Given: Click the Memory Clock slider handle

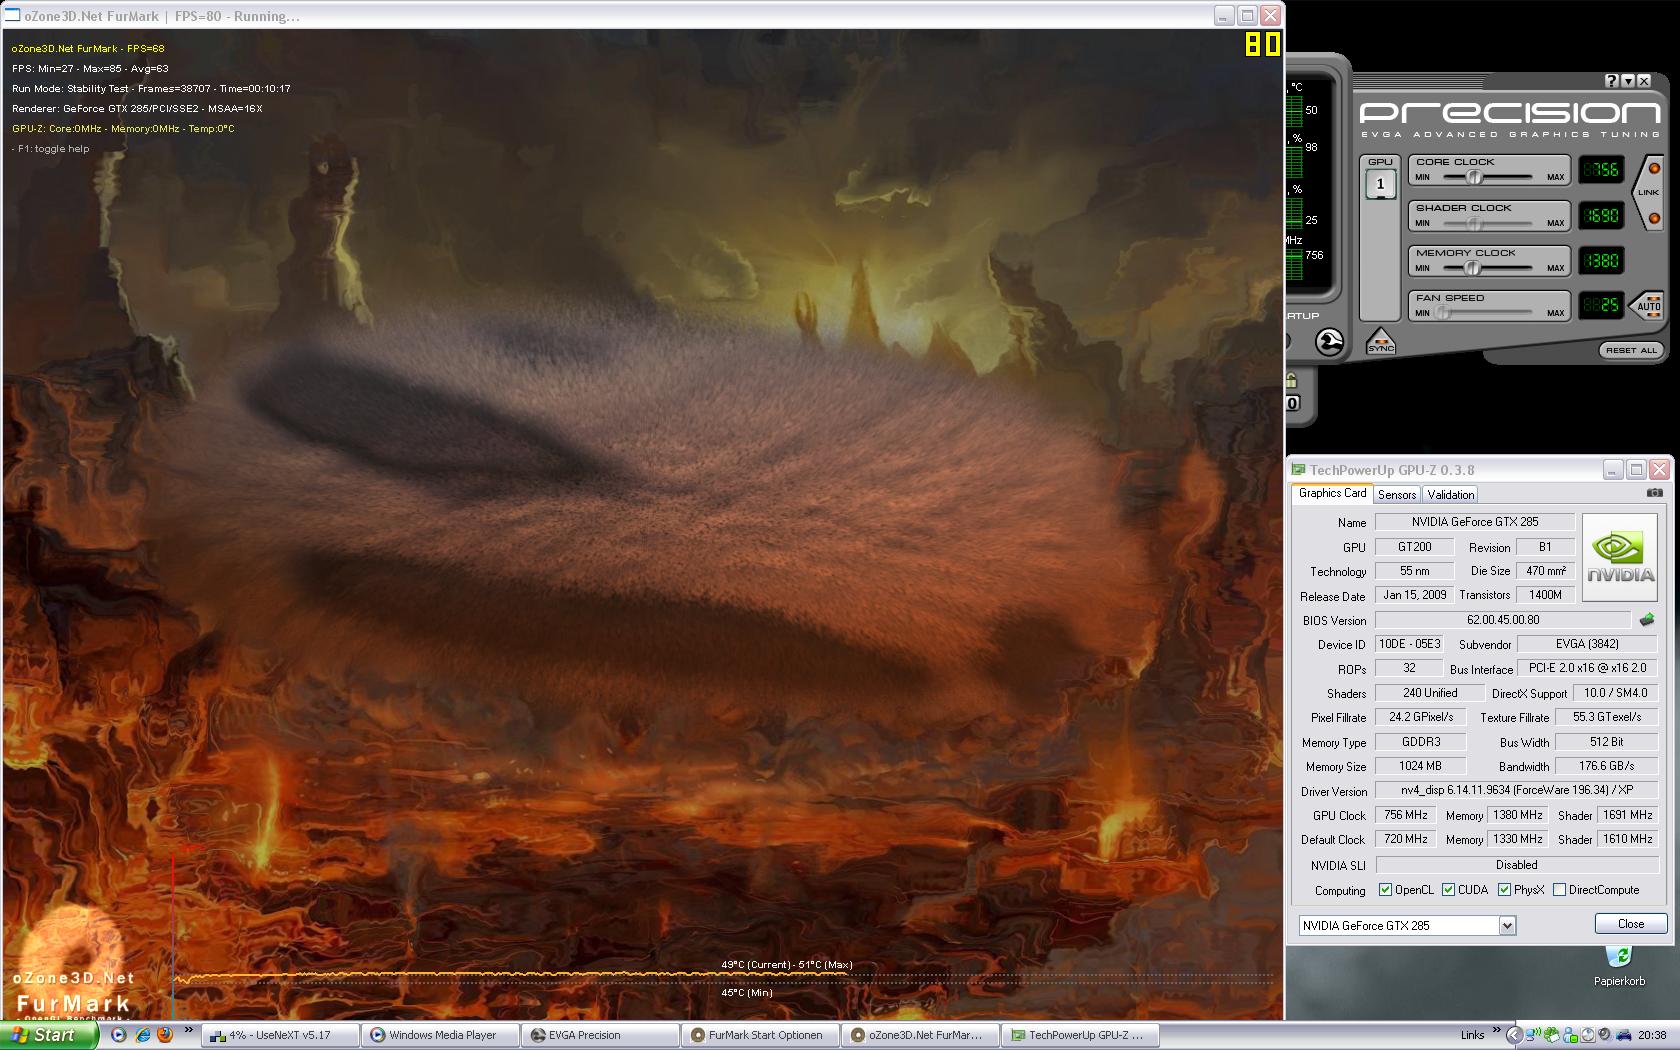Looking at the screenshot, I should pyautogui.click(x=1471, y=268).
